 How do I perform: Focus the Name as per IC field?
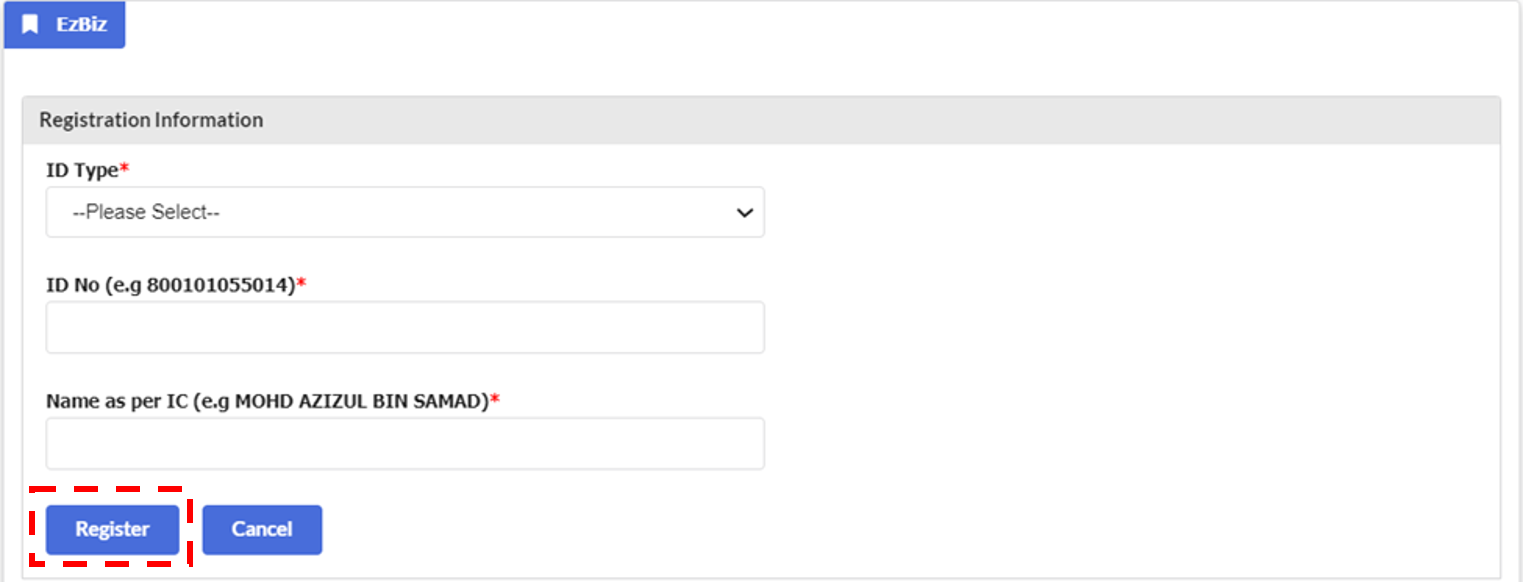point(405,443)
